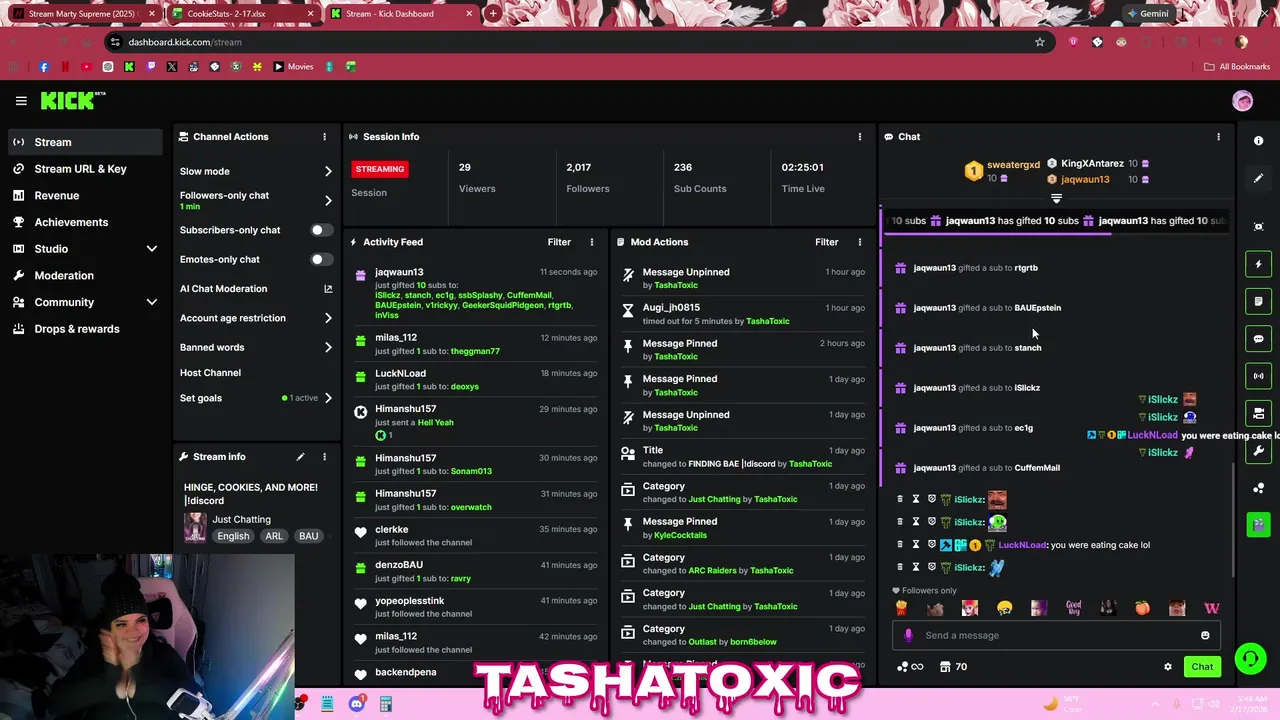Open Stream URL & Key page
Screen dimensions: 1280x720
[84, 169]
